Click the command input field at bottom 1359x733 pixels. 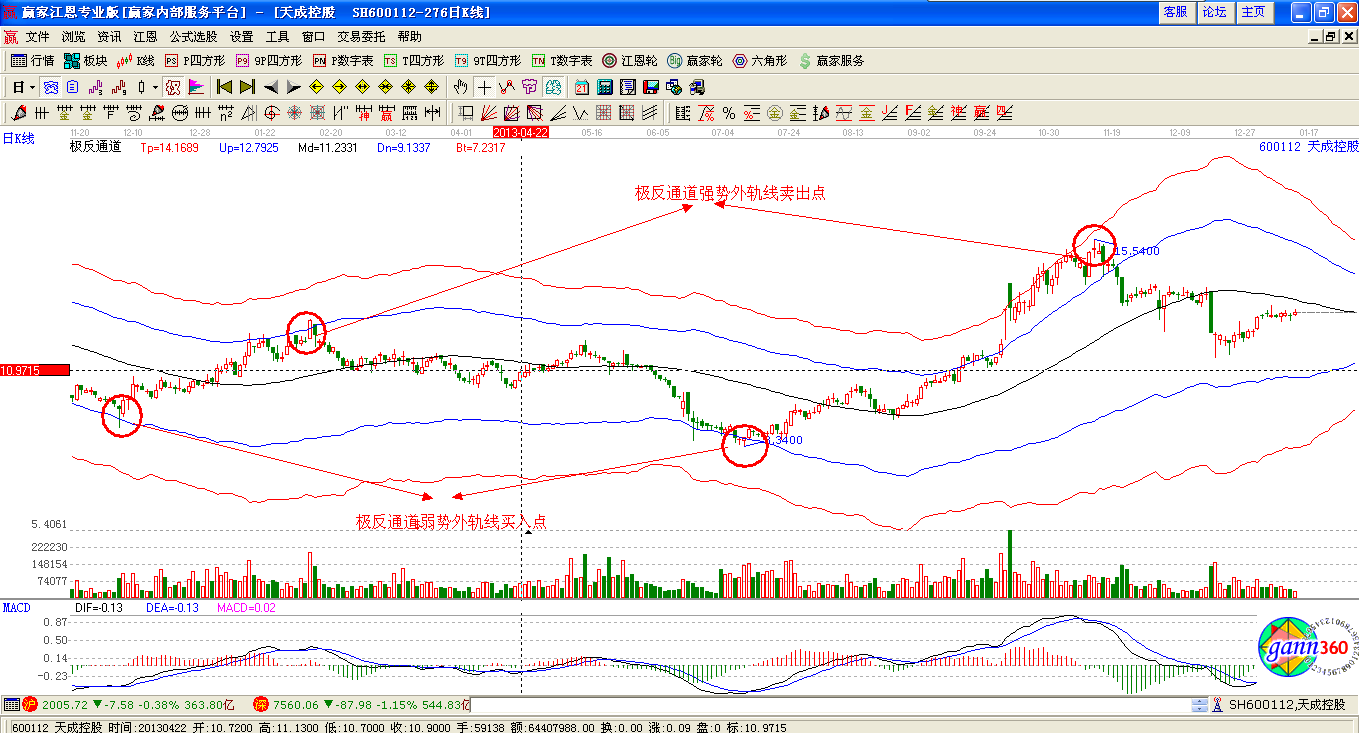pos(830,705)
